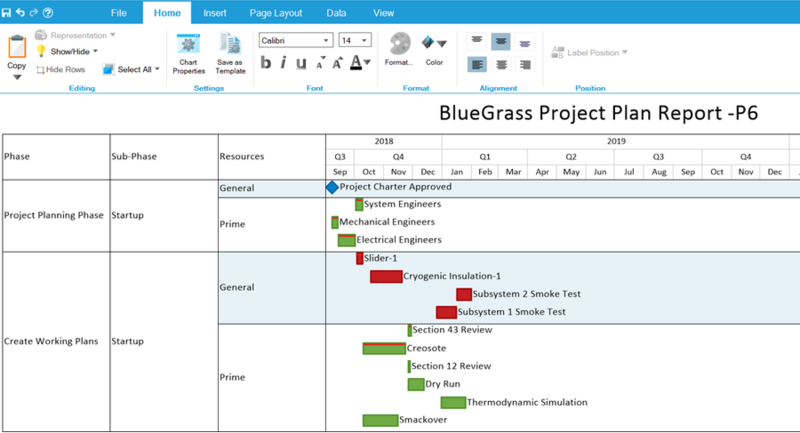The image size is (800, 433).
Task: Open the Select All menu button
Action: 131,69
